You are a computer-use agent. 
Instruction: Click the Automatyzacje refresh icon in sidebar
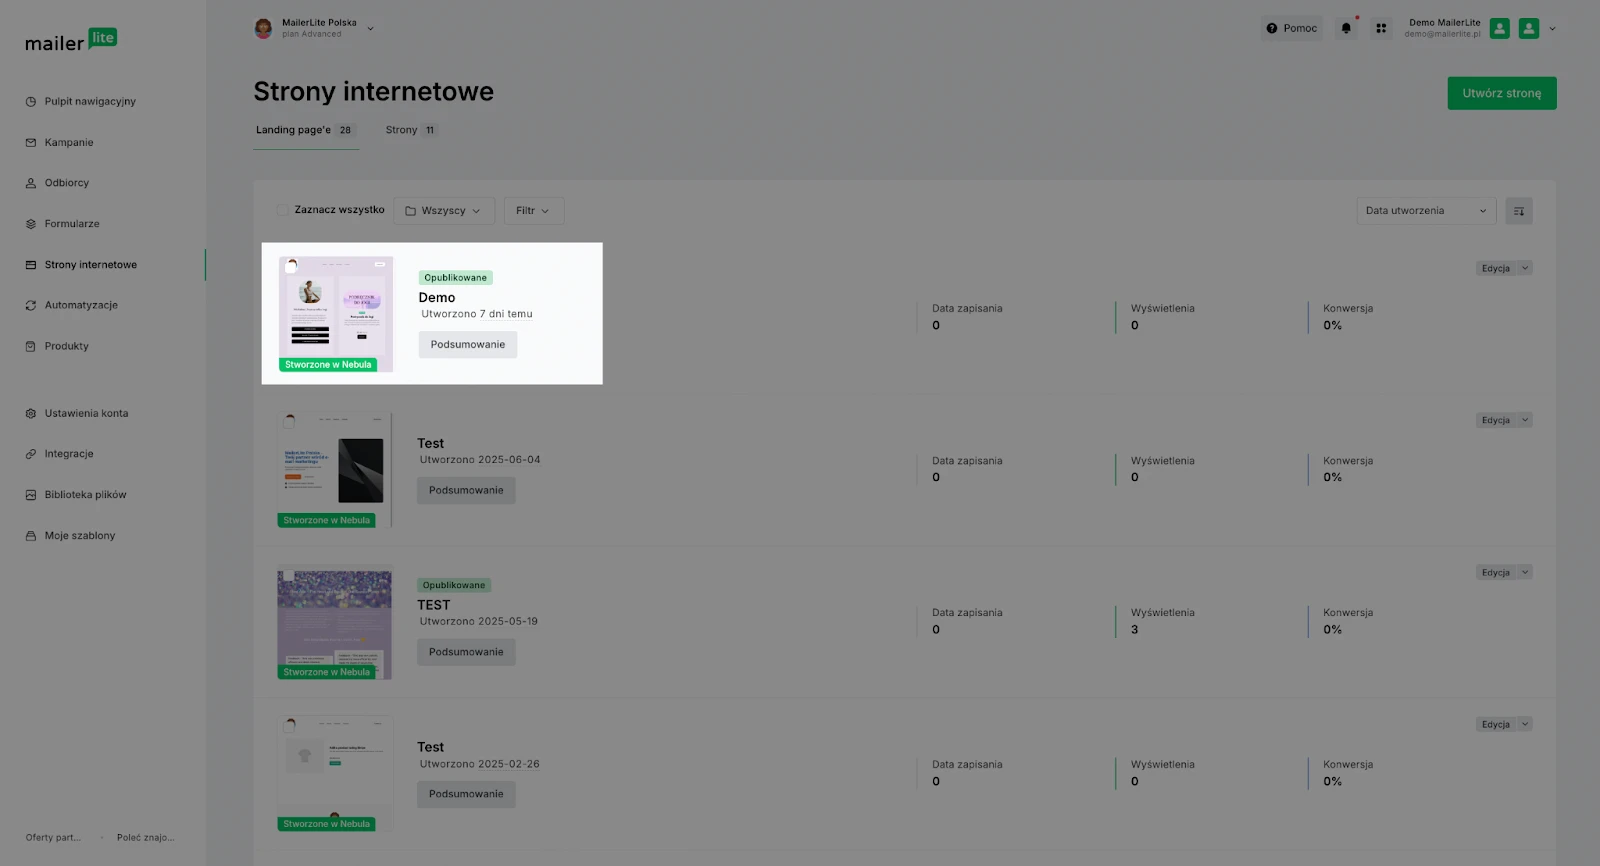[31, 305]
